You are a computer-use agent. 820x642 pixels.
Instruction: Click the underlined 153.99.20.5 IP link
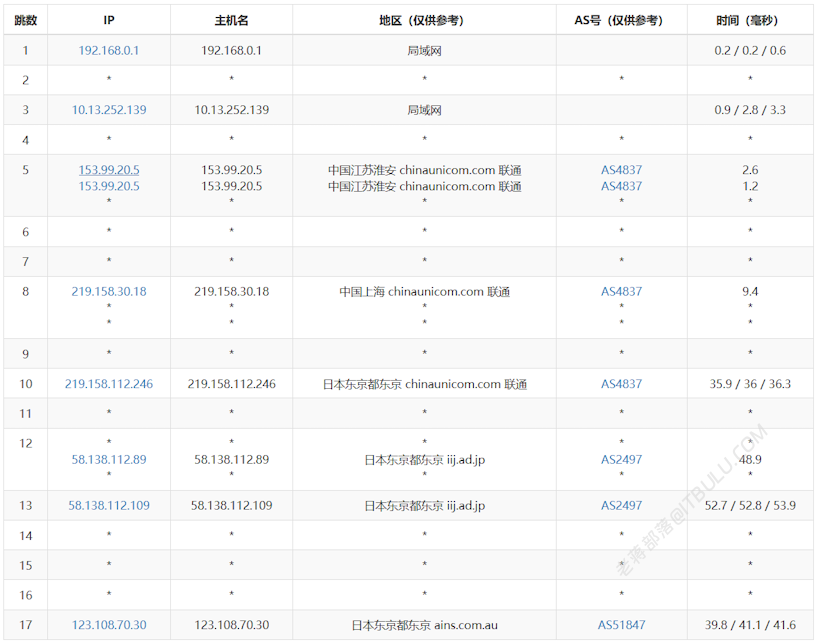click(109, 170)
